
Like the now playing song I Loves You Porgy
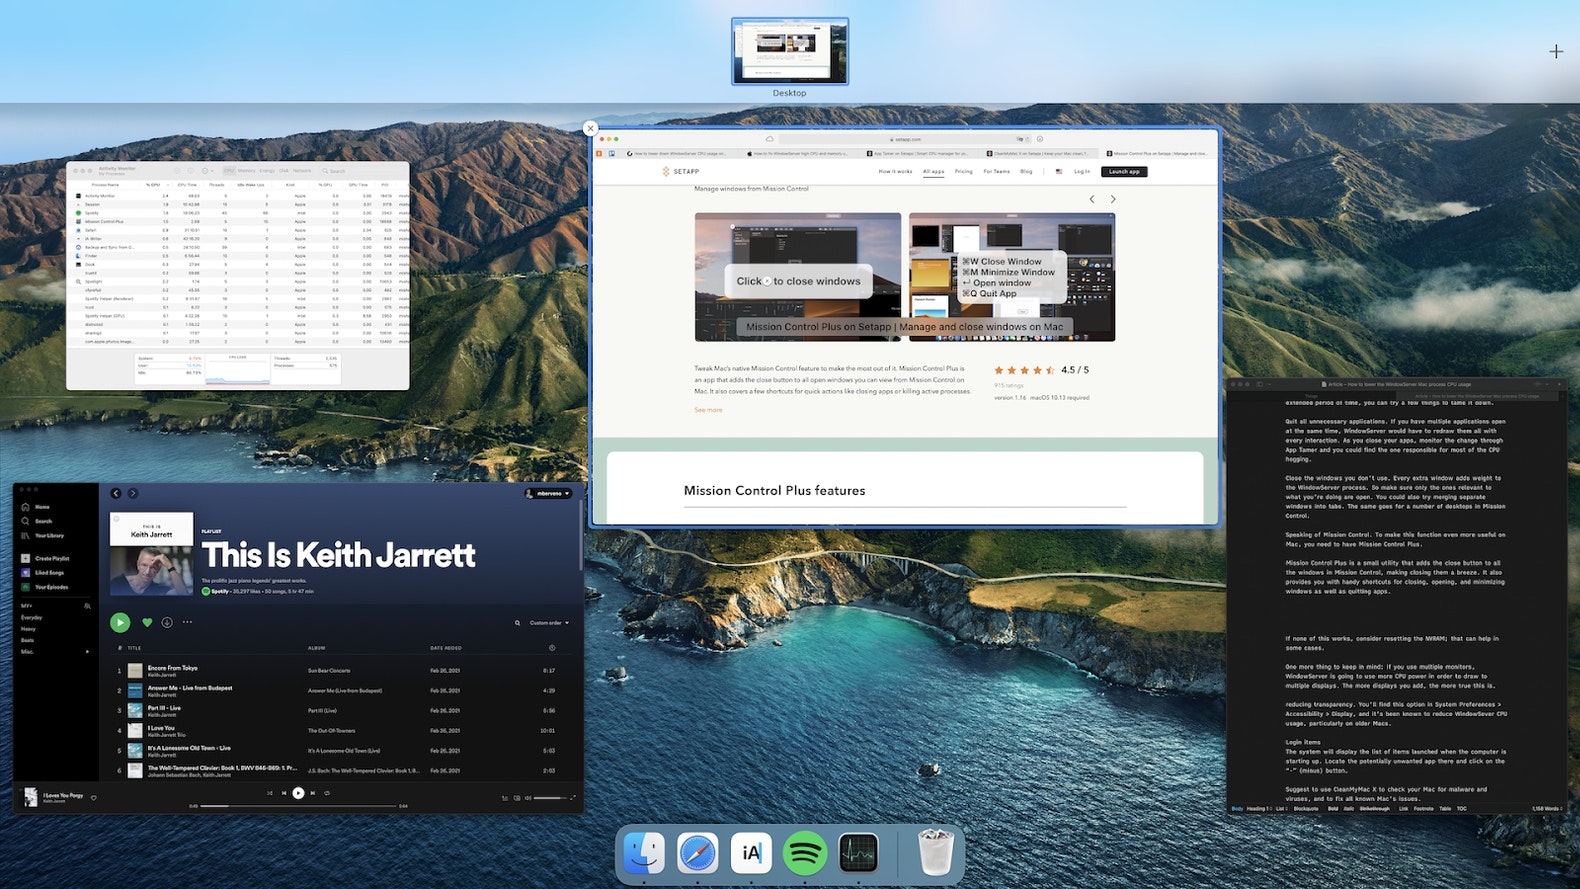tap(93, 797)
